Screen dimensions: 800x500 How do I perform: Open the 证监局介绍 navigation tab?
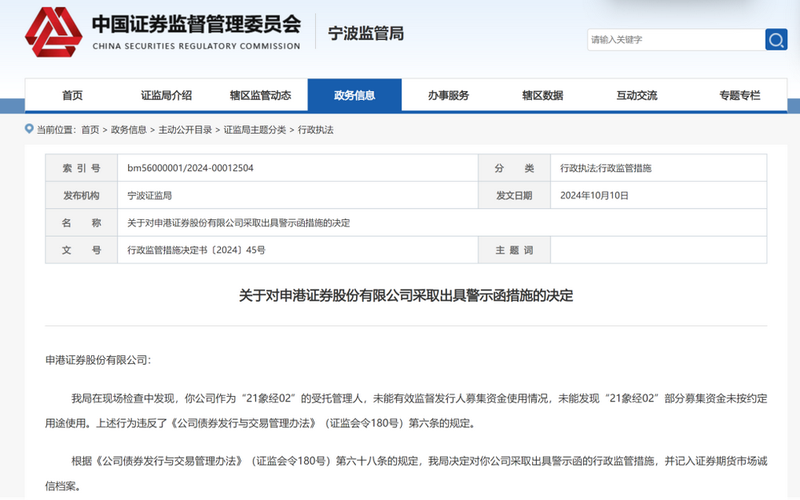pos(166,95)
